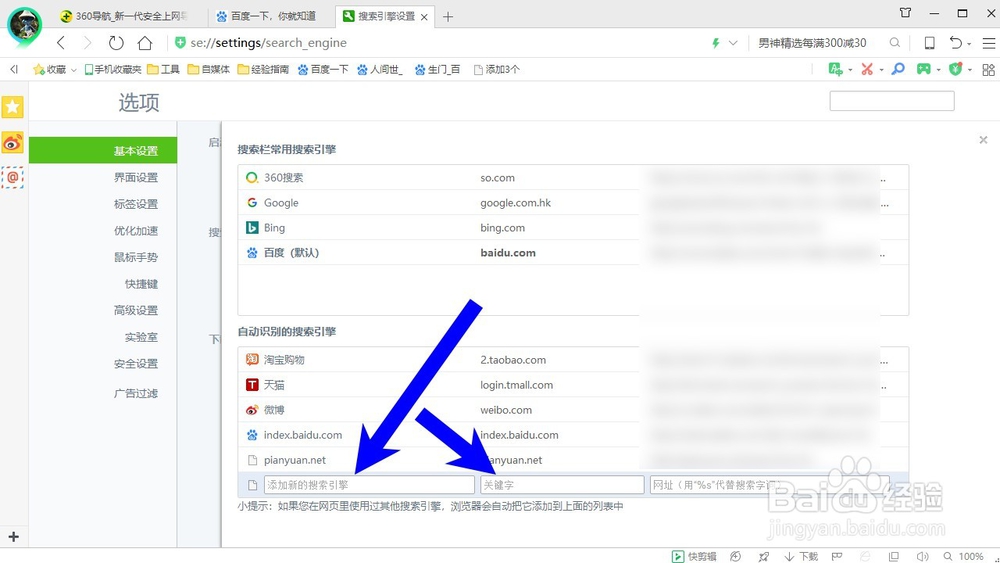Open the mail @ sidebar icon
Viewport: 1000px width, 563px height.
12,177
